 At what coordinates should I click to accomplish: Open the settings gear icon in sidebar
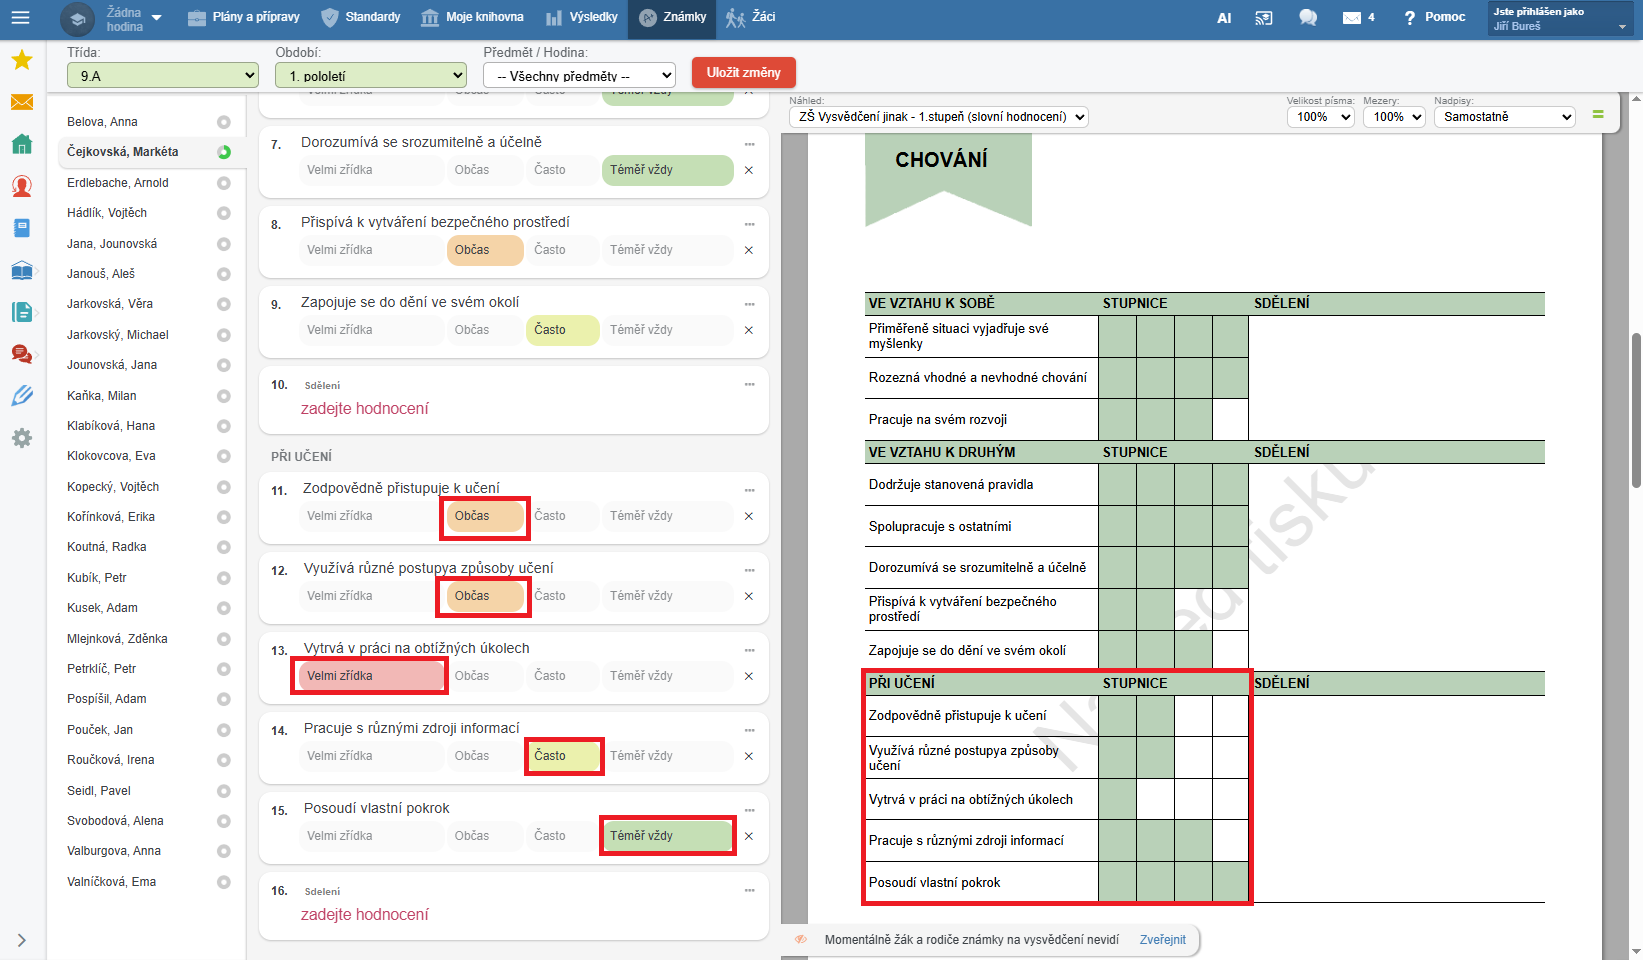(21, 438)
